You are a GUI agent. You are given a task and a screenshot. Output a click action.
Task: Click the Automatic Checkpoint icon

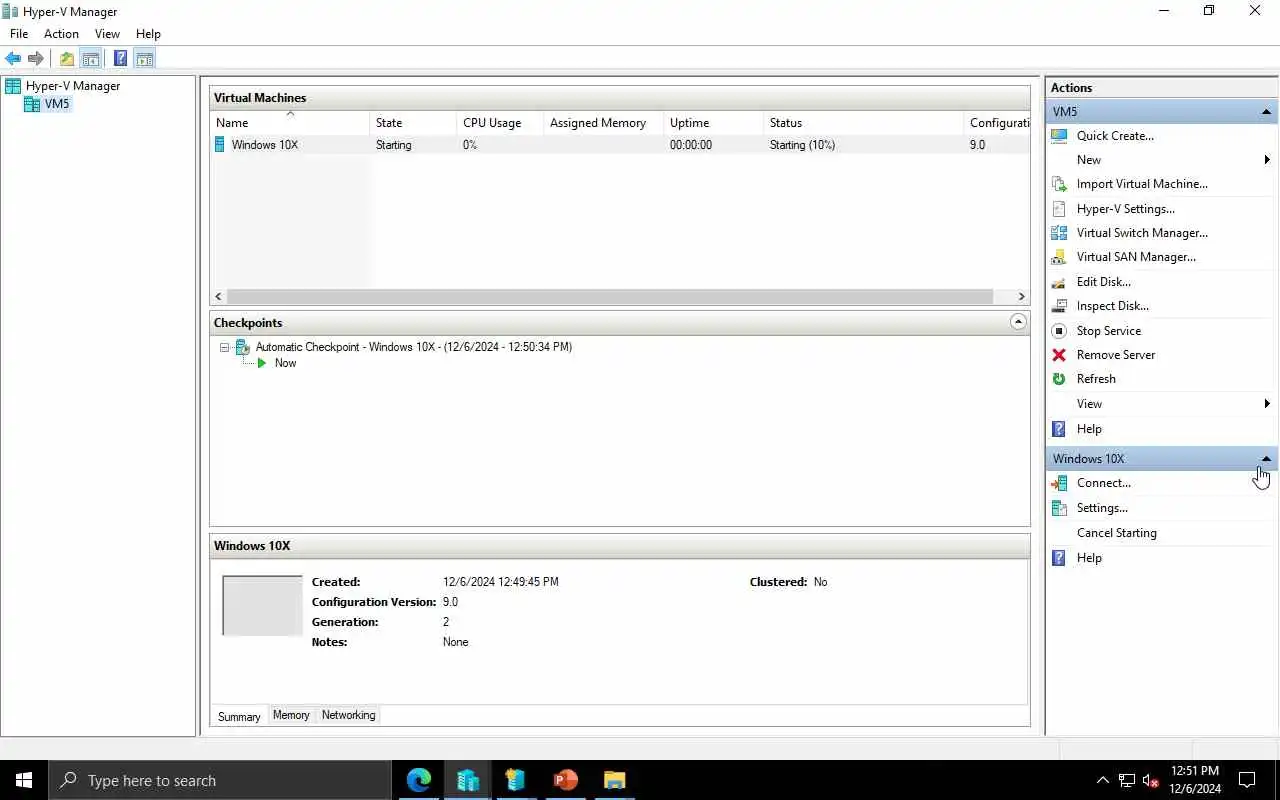coord(242,347)
